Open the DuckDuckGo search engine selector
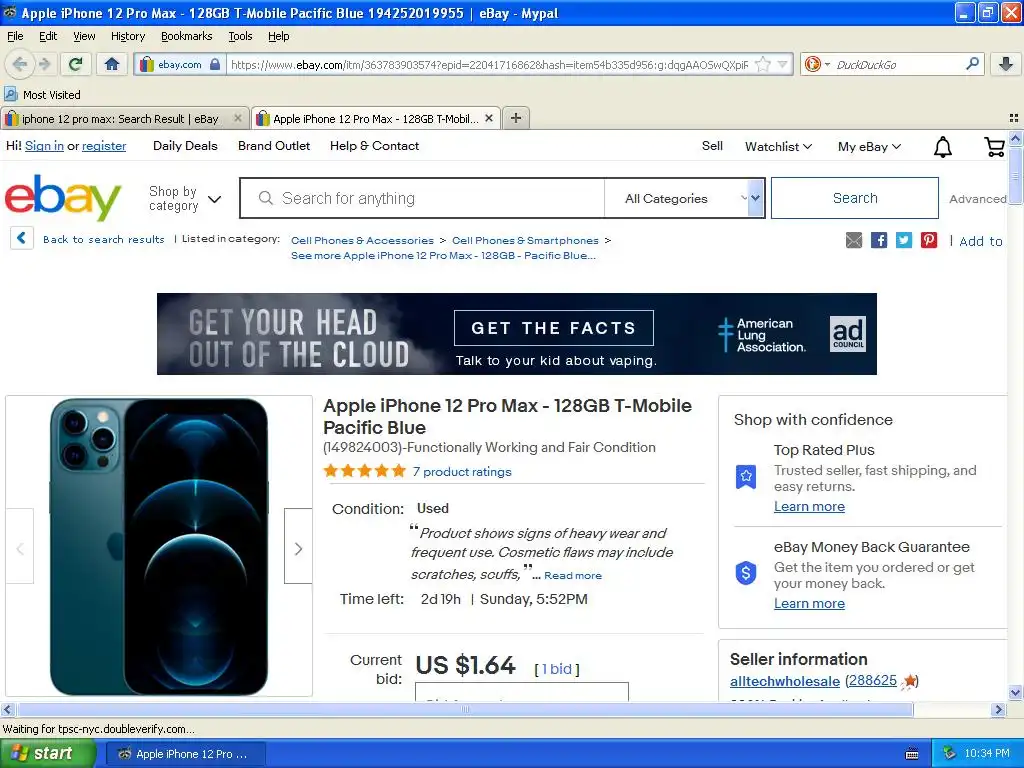This screenshot has width=1024, height=768. click(816, 64)
